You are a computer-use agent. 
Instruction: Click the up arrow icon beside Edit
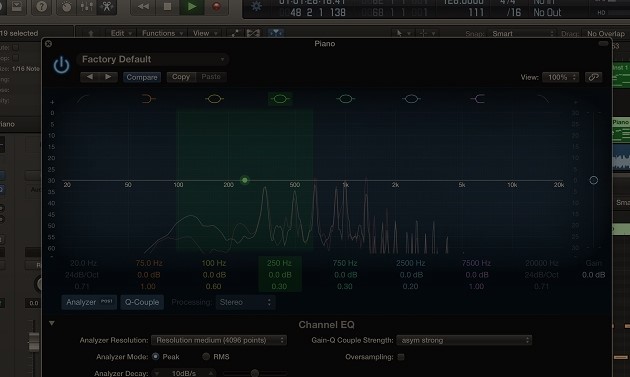[91, 33]
